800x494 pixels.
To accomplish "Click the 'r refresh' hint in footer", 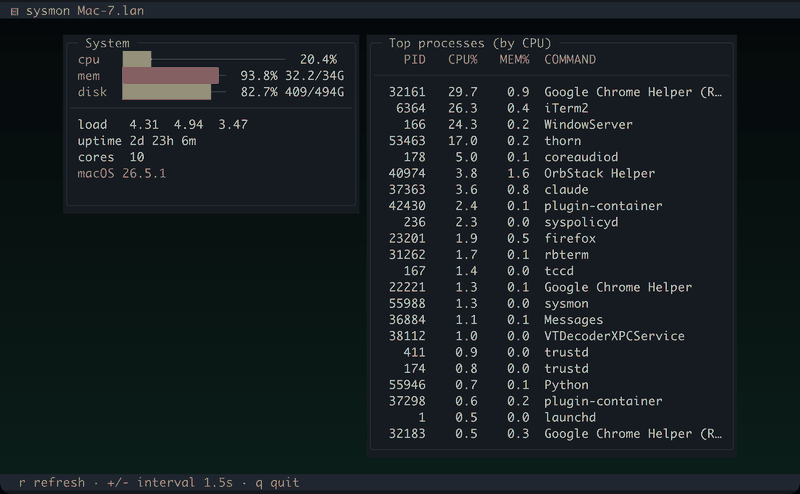I will click(52, 482).
